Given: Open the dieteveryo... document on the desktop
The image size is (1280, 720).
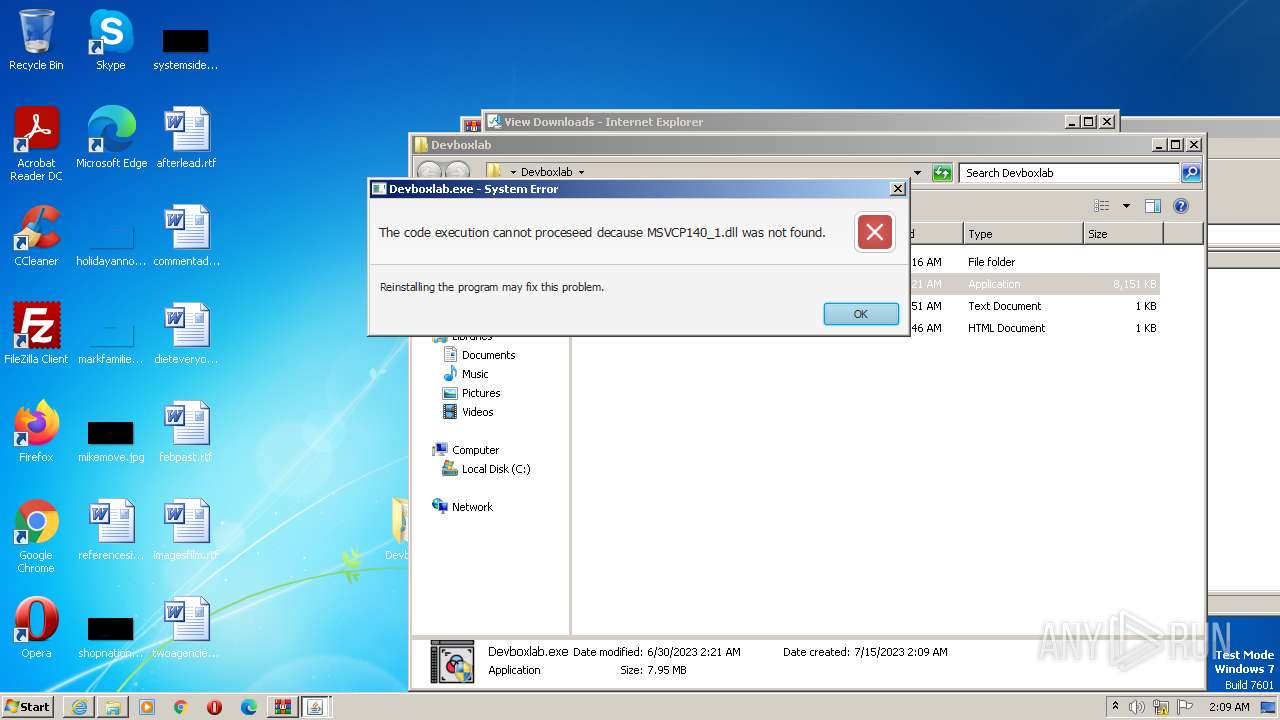Looking at the screenshot, I should [186, 334].
